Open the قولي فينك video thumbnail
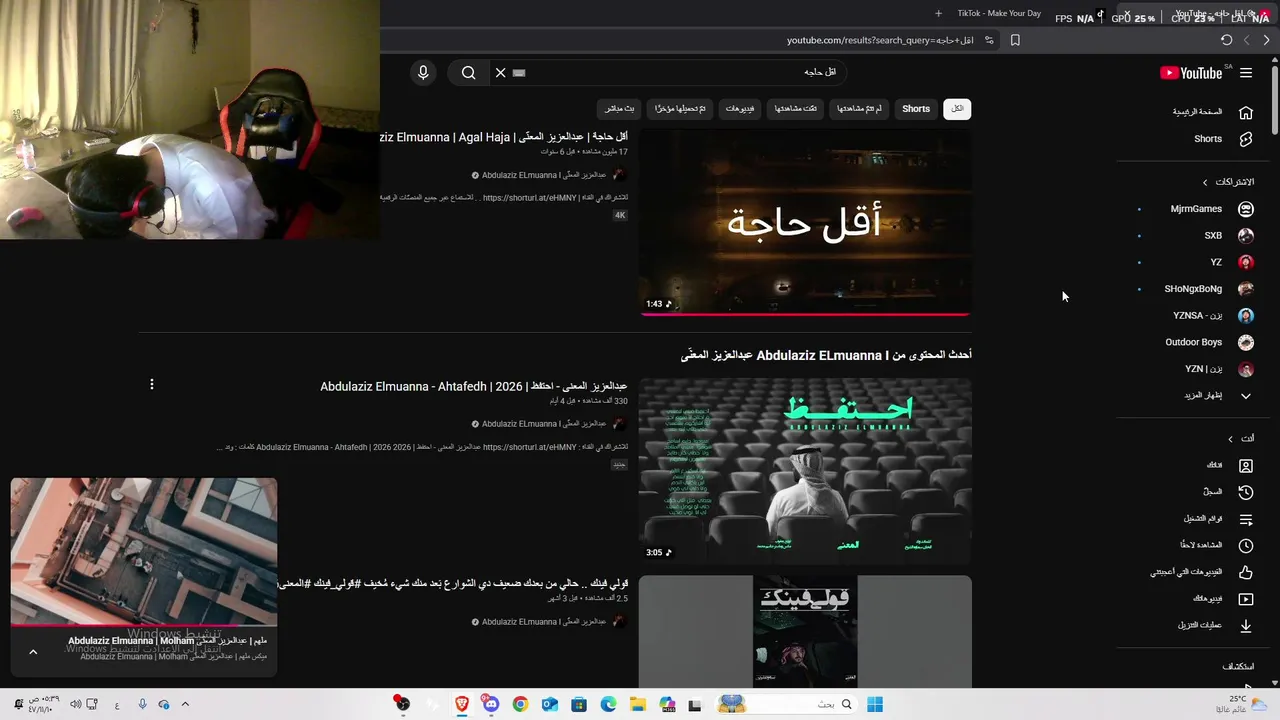 pyautogui.click(x=805, y=631)
